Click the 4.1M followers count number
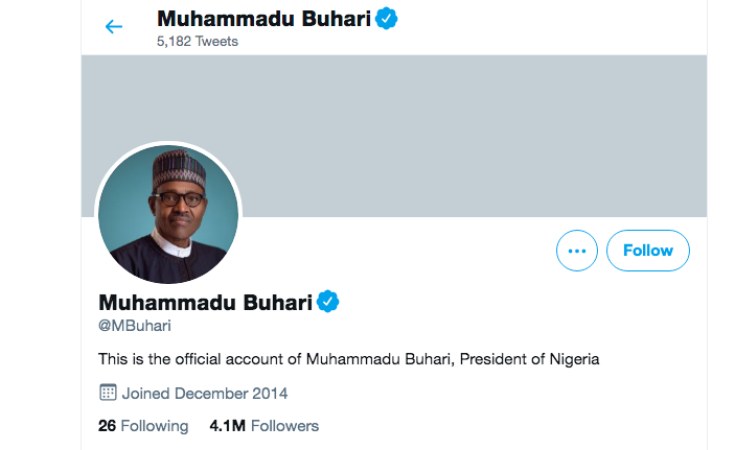735x450 pixels. tap(227, 426)
